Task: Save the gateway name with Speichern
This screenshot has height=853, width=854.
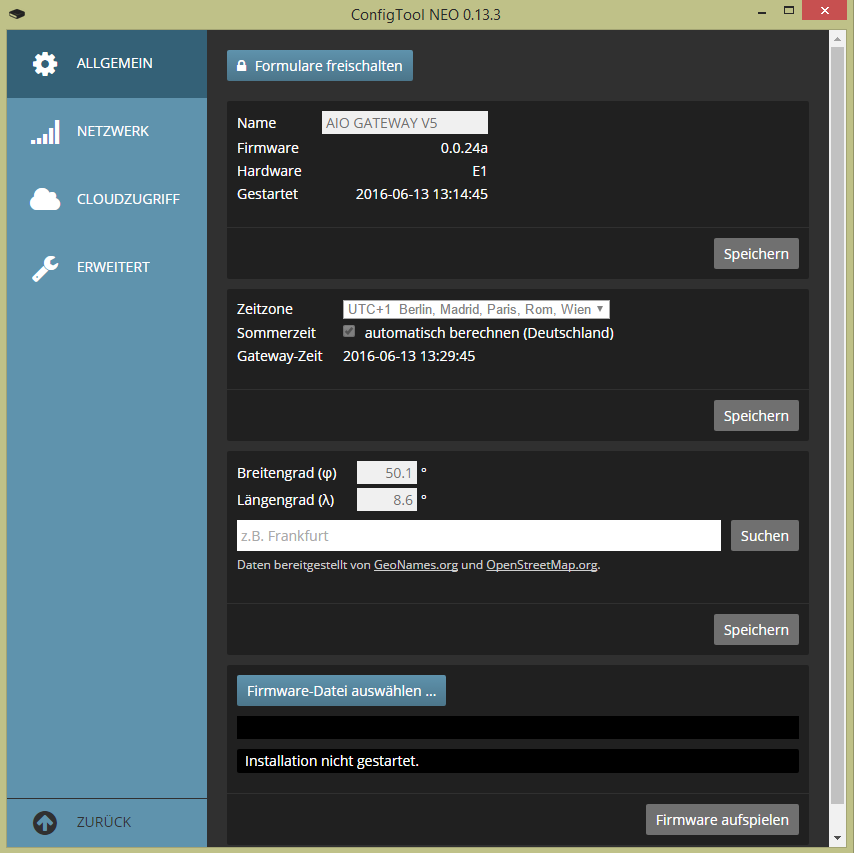Action: click(x=756, y=254)
